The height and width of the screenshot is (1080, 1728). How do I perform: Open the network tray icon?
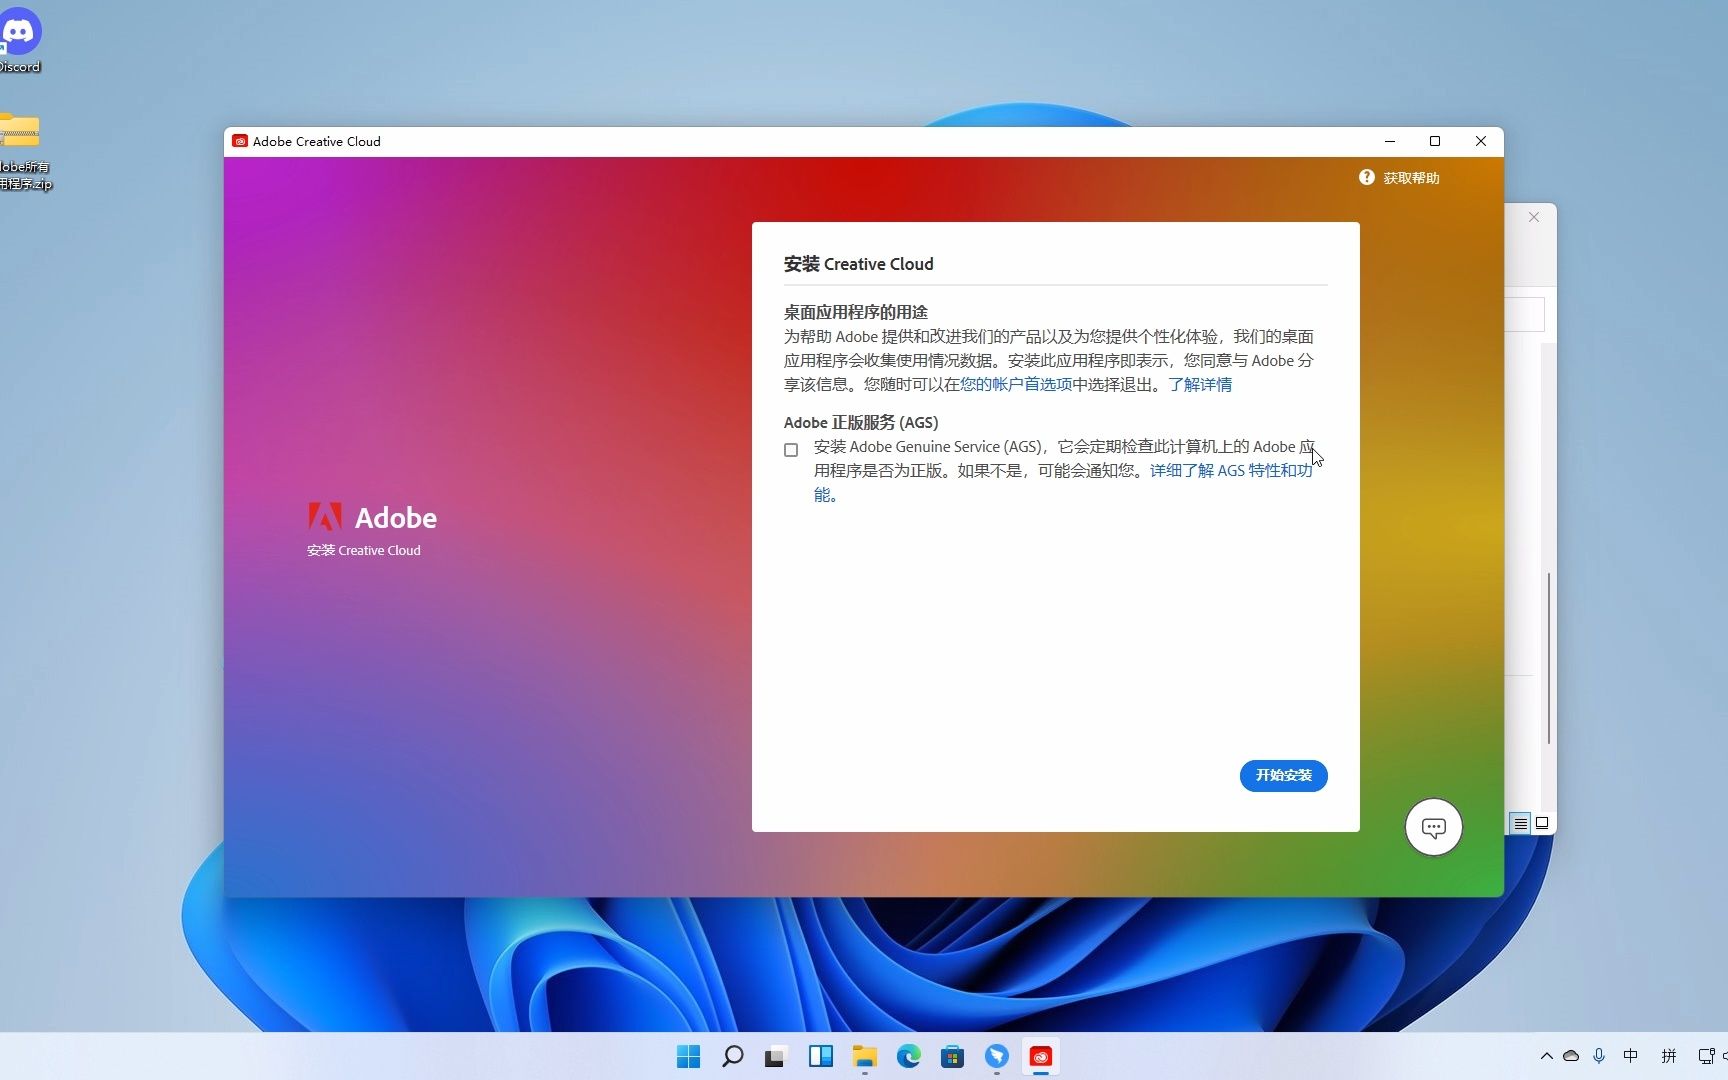tap(1706, 1056)
